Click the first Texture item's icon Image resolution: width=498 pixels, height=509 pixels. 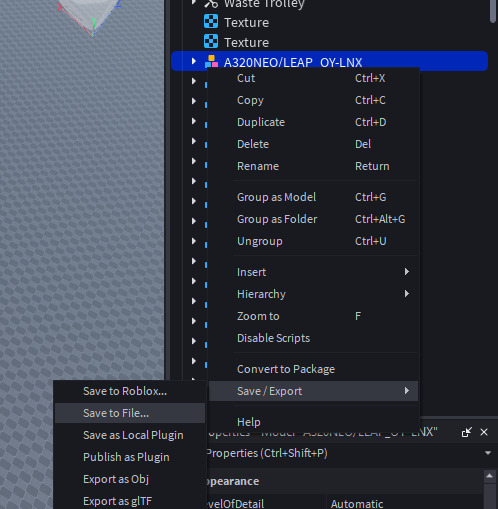(211, 22)
